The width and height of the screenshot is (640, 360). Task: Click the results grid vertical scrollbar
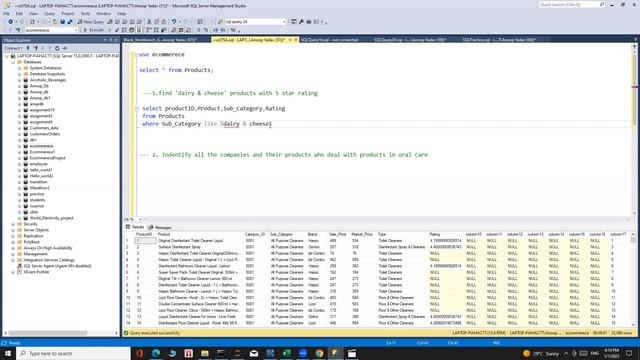633,280
